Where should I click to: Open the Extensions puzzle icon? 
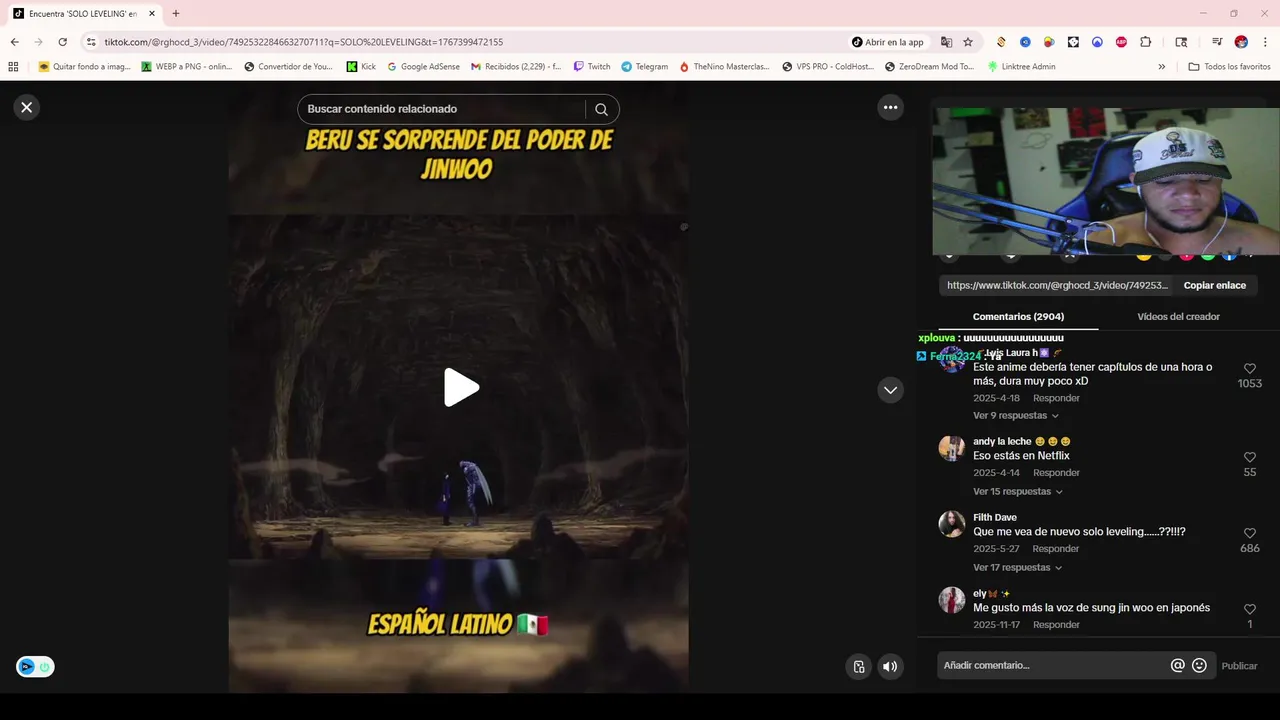tap(1146, 42)
